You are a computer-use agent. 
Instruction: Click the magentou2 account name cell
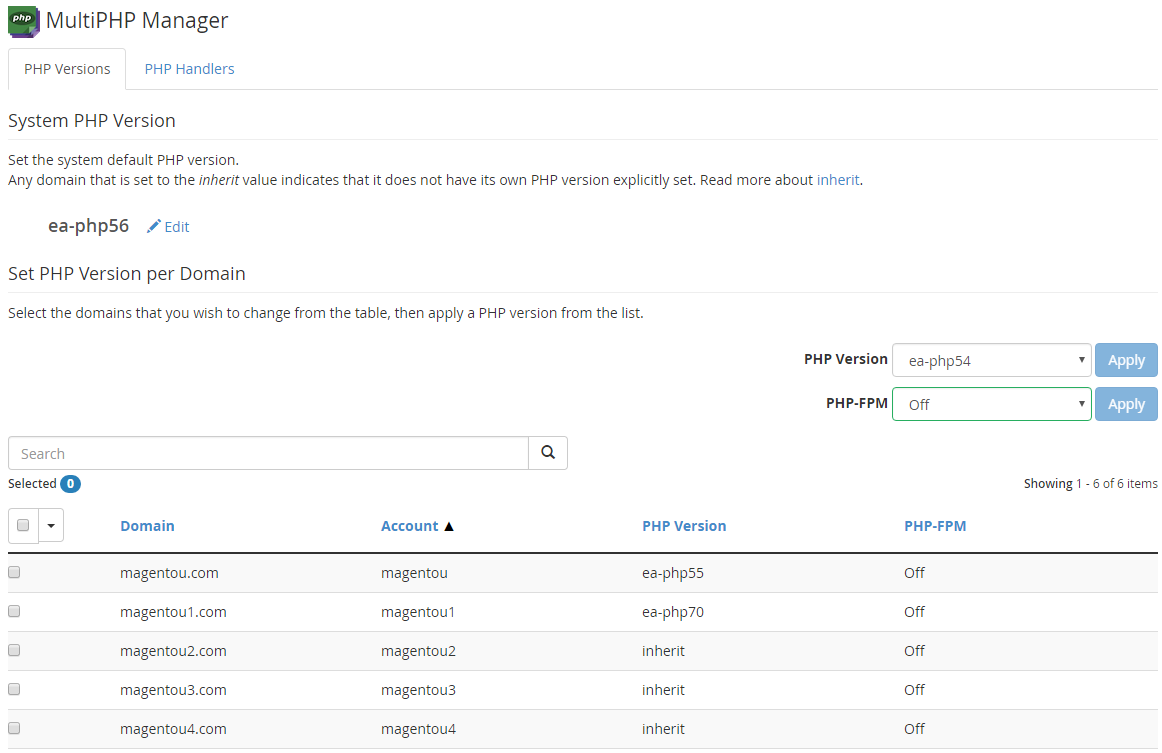419,651
